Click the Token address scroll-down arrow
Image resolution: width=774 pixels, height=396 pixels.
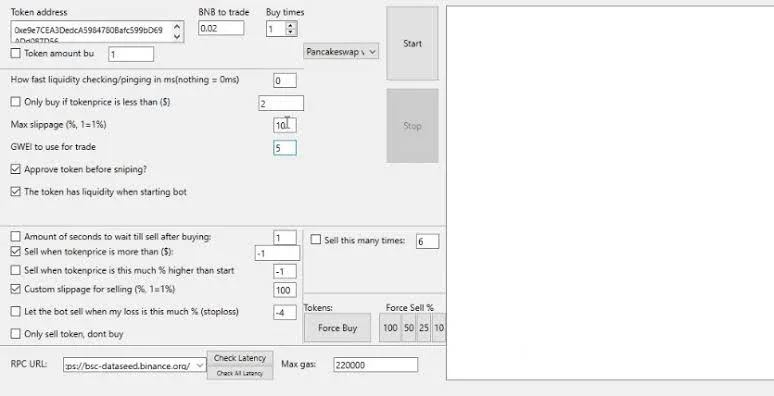pyautogui.click(x=177, y=37)
